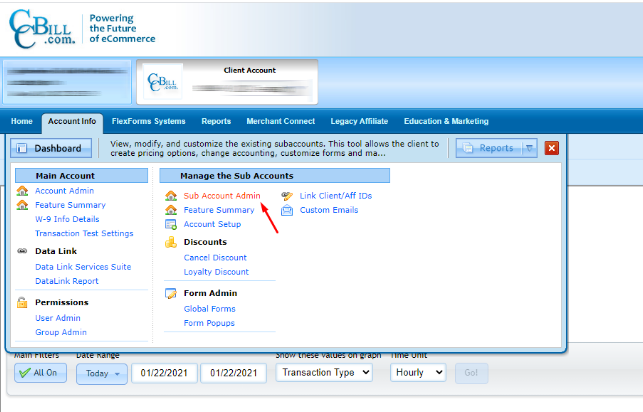
Task: Click the house icon beside Sub Account Admin
Action: click(171, 196)
